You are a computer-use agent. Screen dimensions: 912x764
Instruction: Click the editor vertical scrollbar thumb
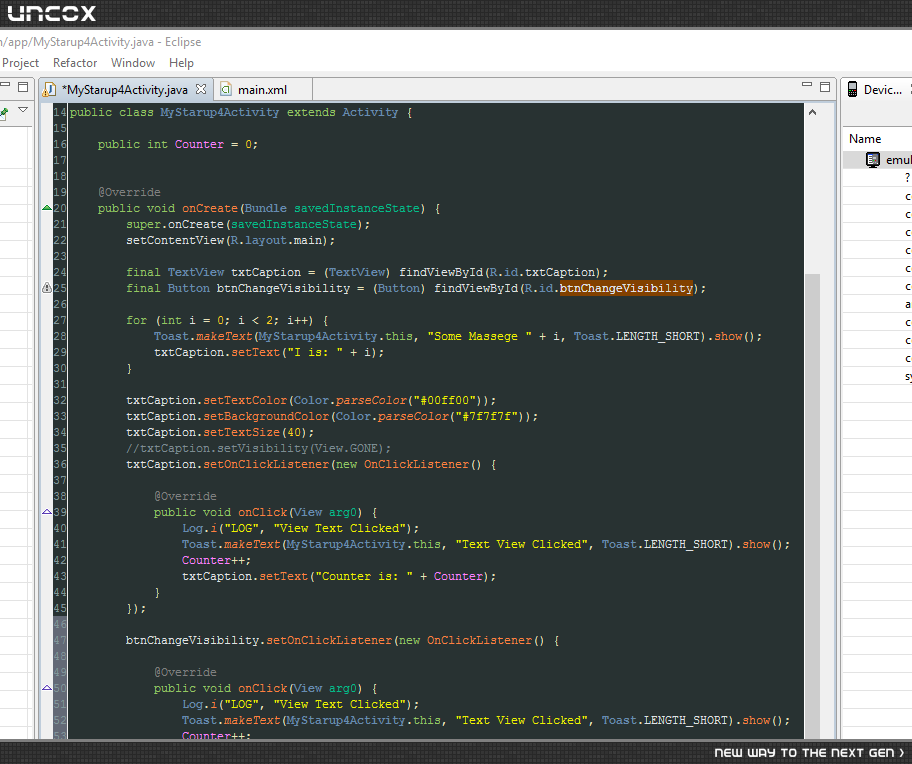pyautogui.click(x=813, y=506)
